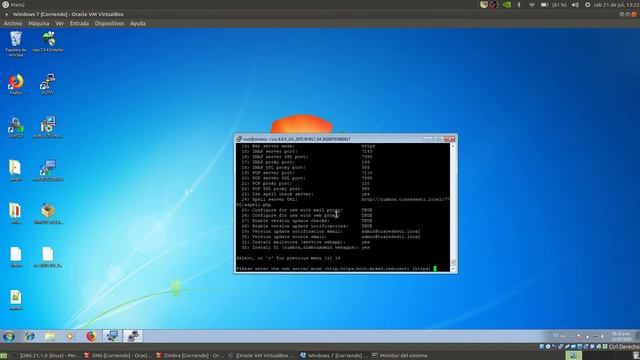Open Windows Explorer from the taskbar
640x360 pixels.
click(x=50, y=336)
